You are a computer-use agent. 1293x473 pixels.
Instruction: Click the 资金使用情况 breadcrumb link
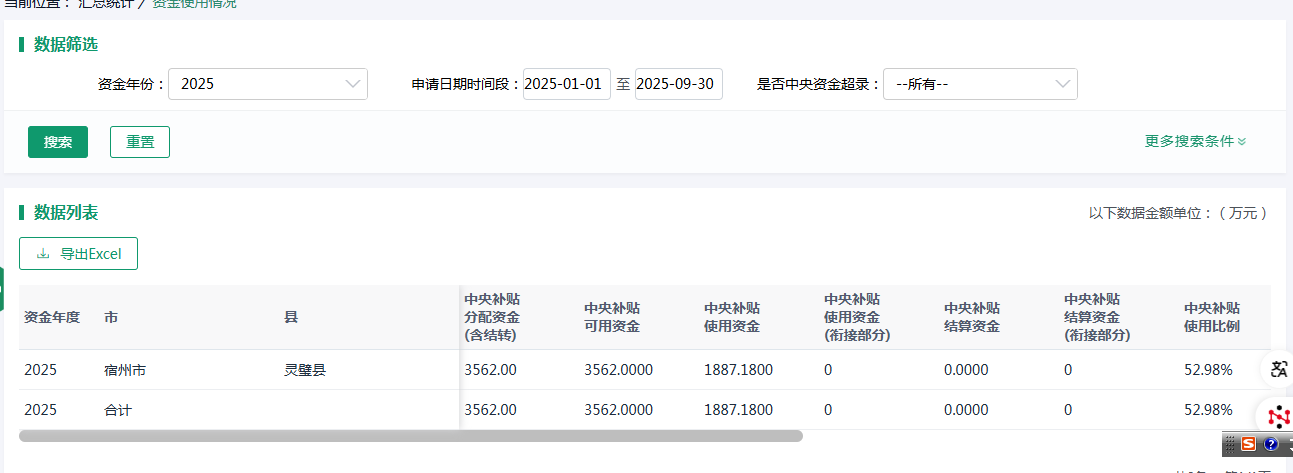coord(194,3)
